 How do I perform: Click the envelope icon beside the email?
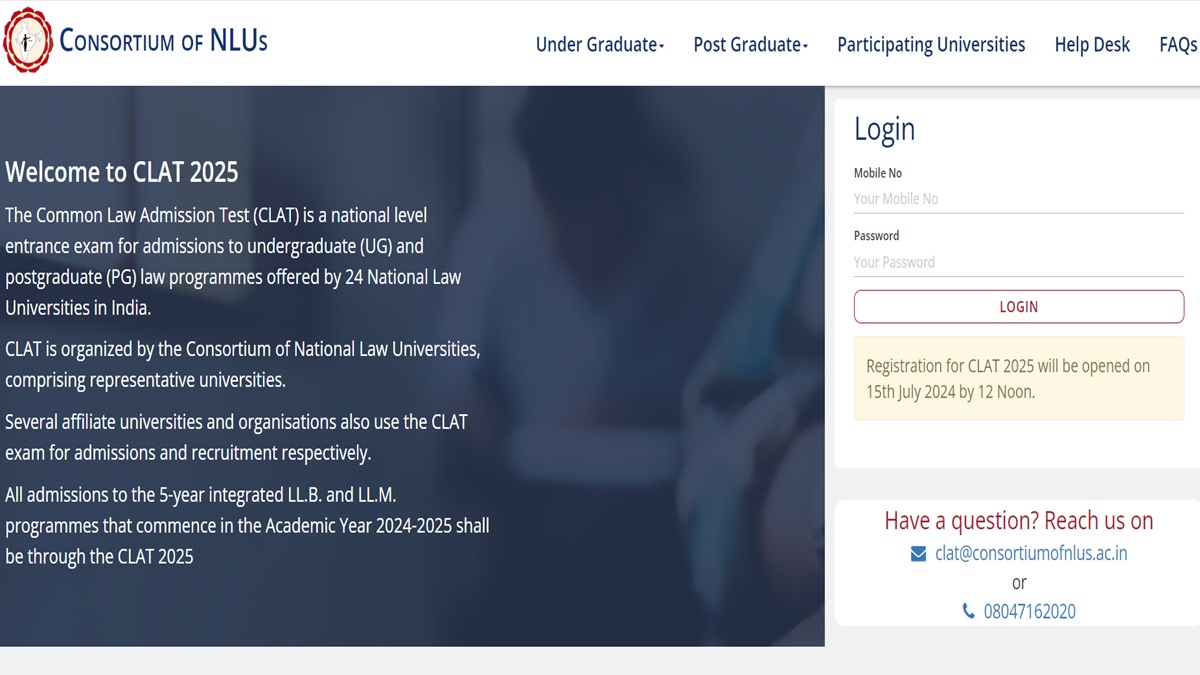[x=918, y=553]
